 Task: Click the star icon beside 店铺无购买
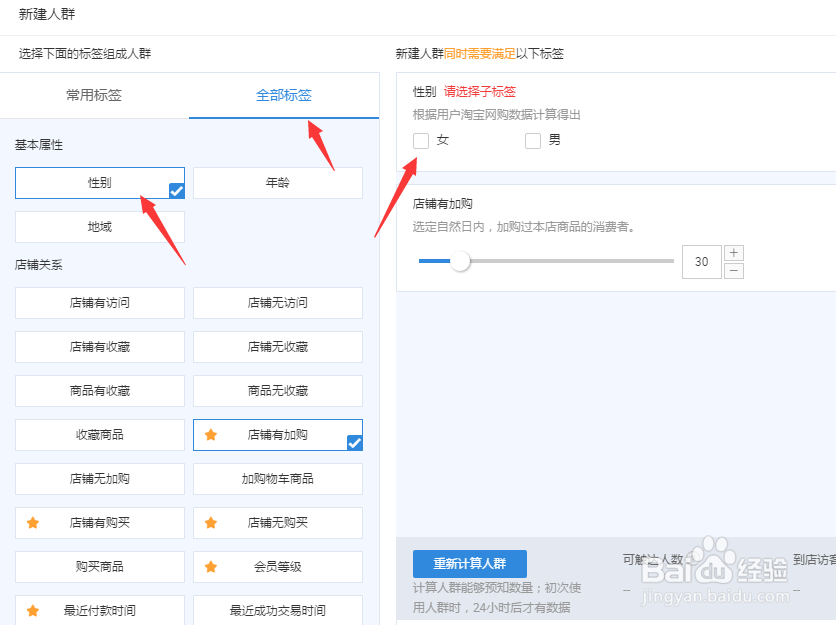coord(210,523)
